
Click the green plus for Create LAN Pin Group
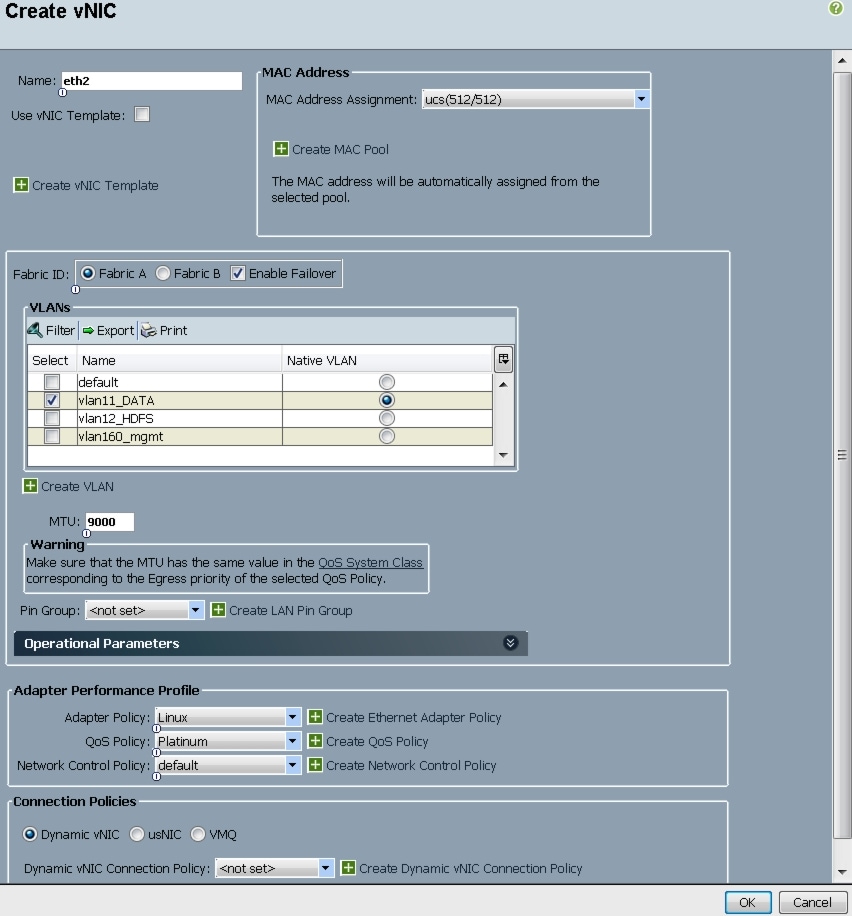coord(218,610)
